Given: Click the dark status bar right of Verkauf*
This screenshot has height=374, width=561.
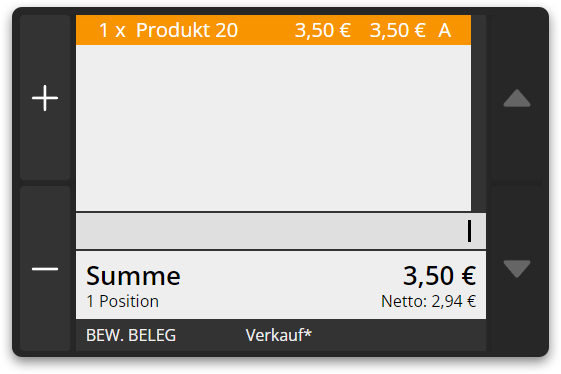Looking at the screenshot, I should coord(399,335).
